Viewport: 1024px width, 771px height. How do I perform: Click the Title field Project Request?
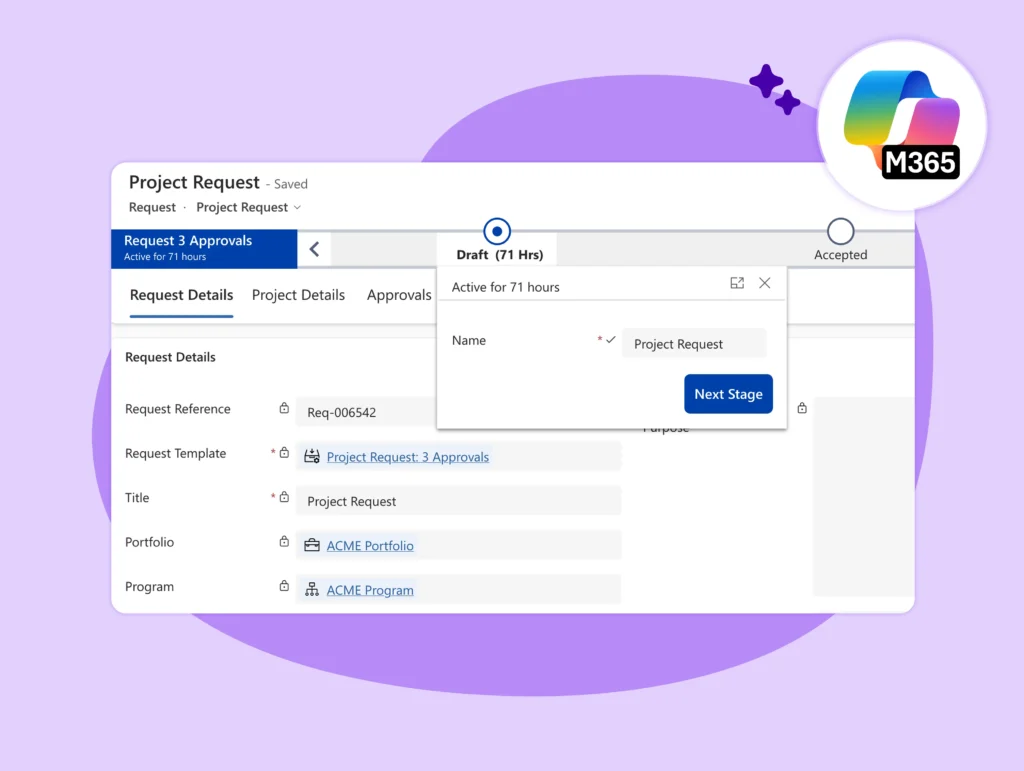458,501
